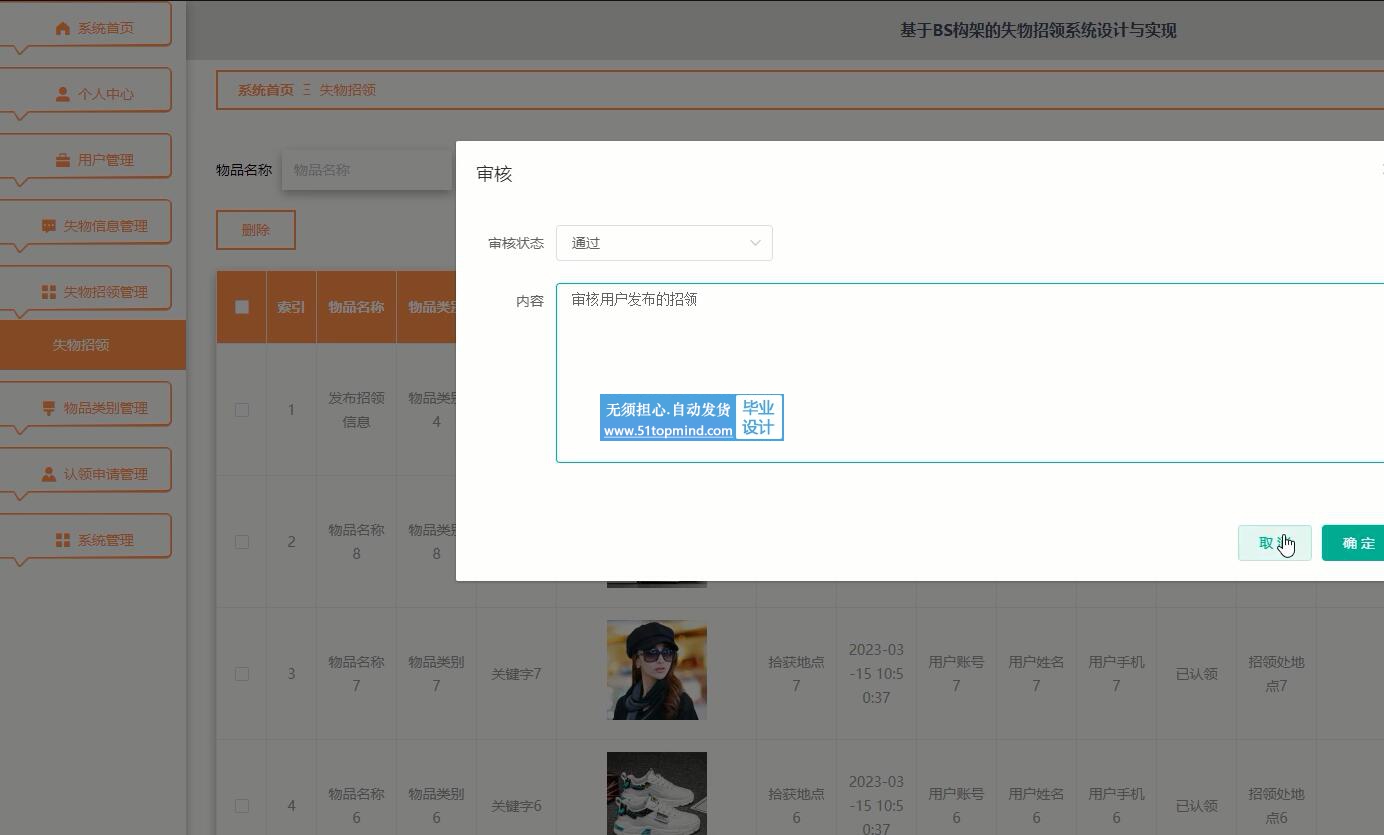Image resolution: width=1384 pixels, height=835 pixels.
Task: Open 失物信息管理 sidebar menu
Action: coord(86,223)
